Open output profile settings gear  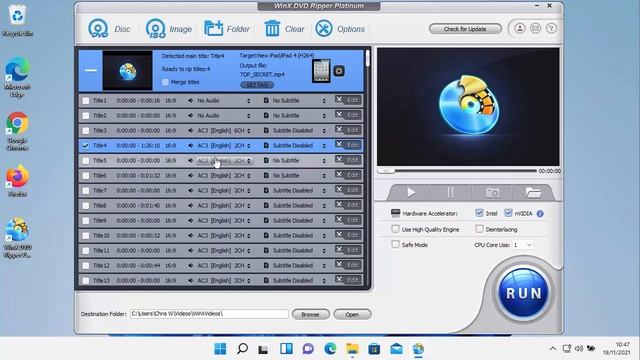339,71
